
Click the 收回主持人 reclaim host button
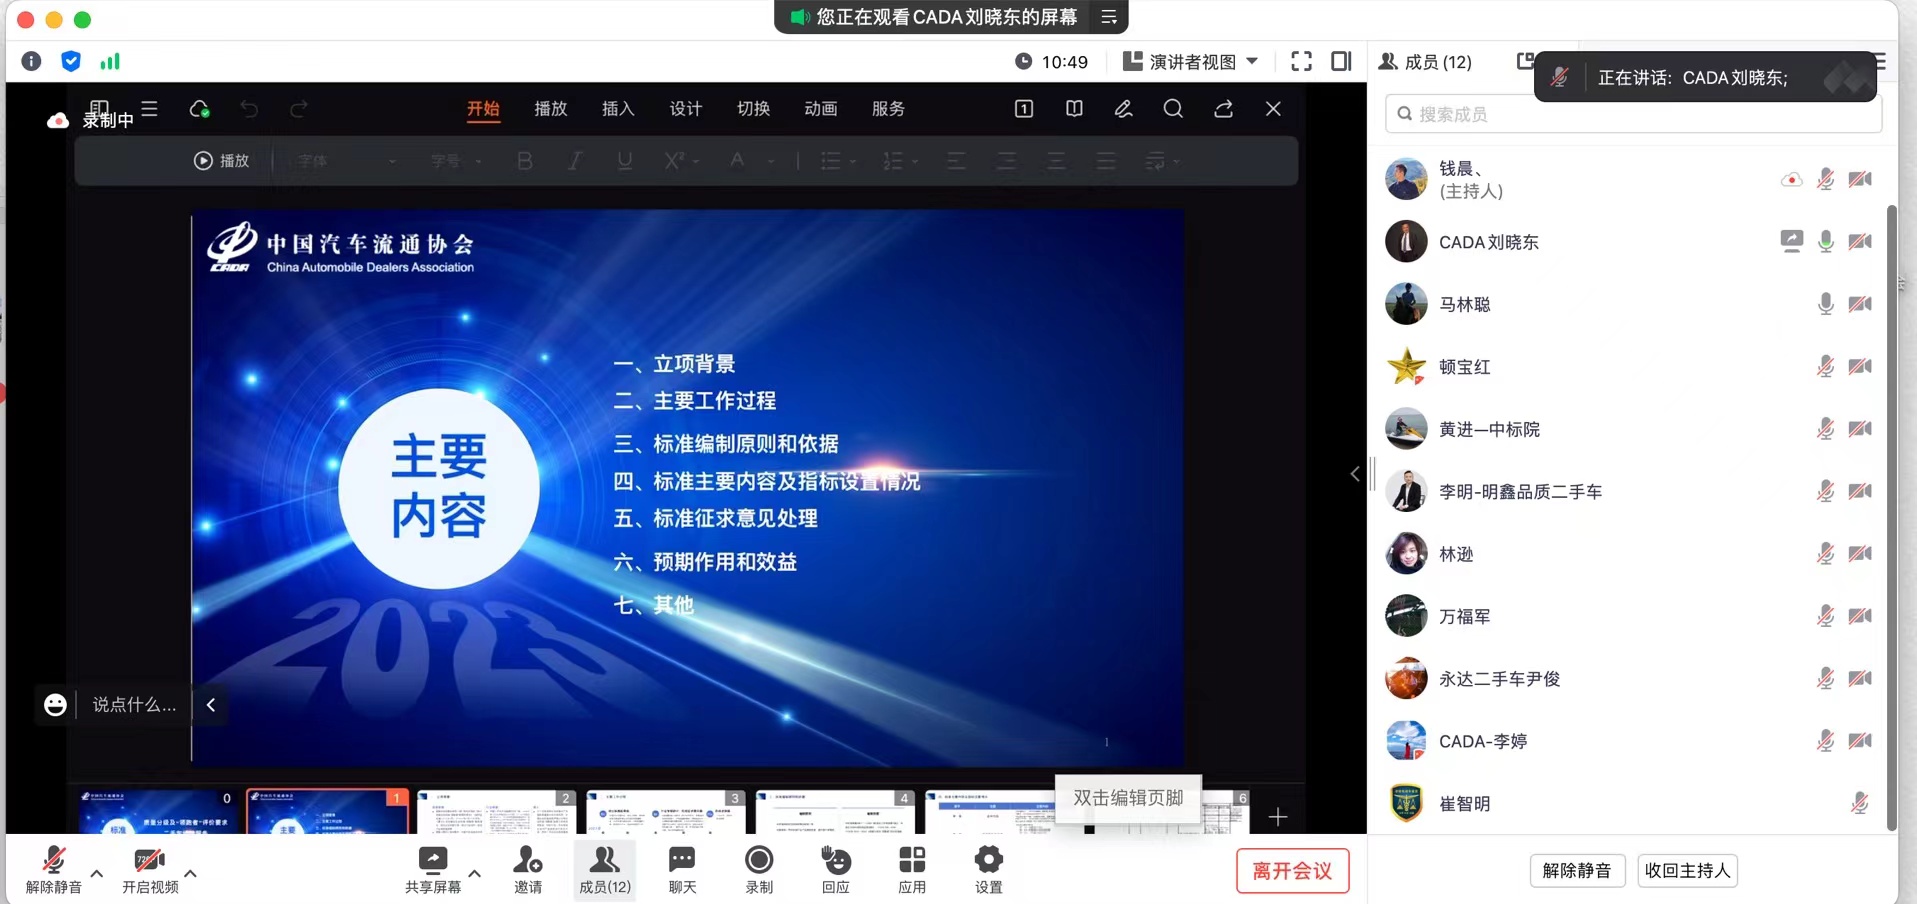[x=1686, y=870]
